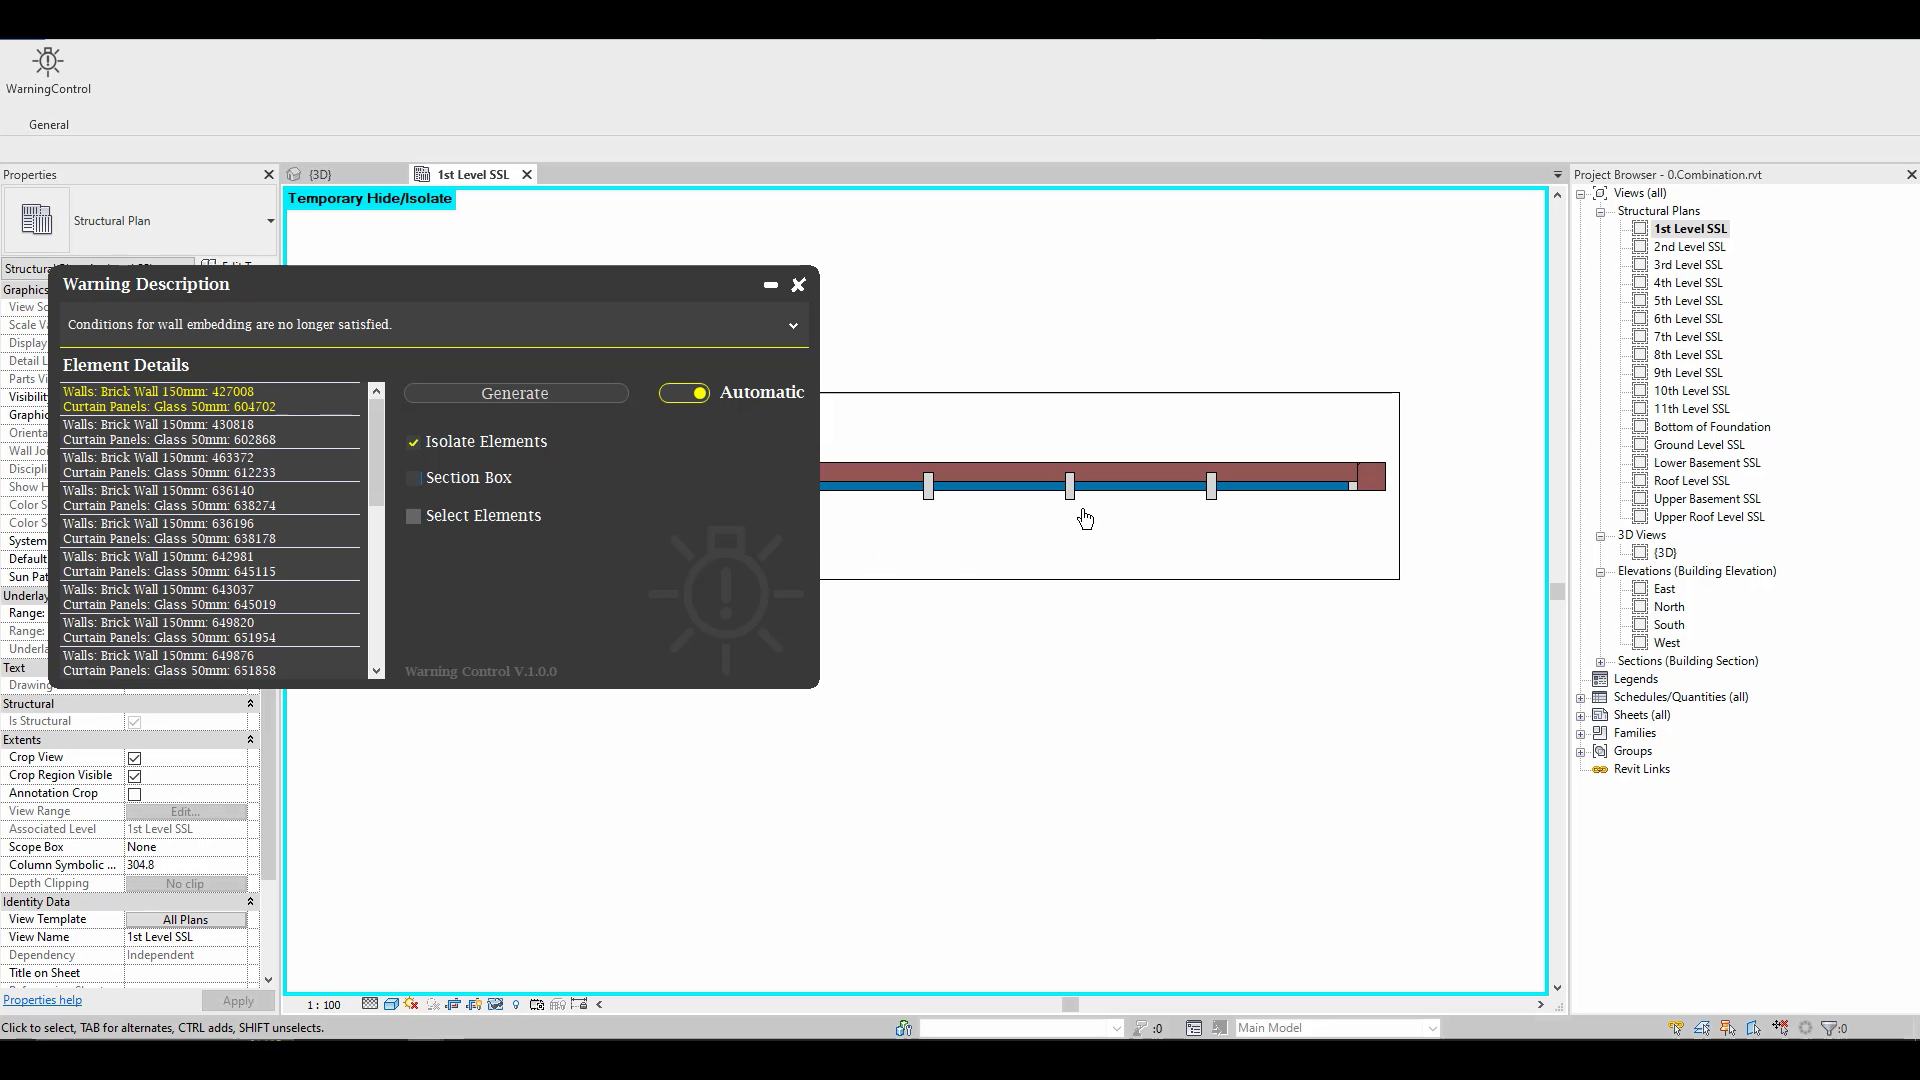This screenshot has width=1920, height=1080.
Task: Click the WarningControl ribbon icon
Action: [48, 63]
